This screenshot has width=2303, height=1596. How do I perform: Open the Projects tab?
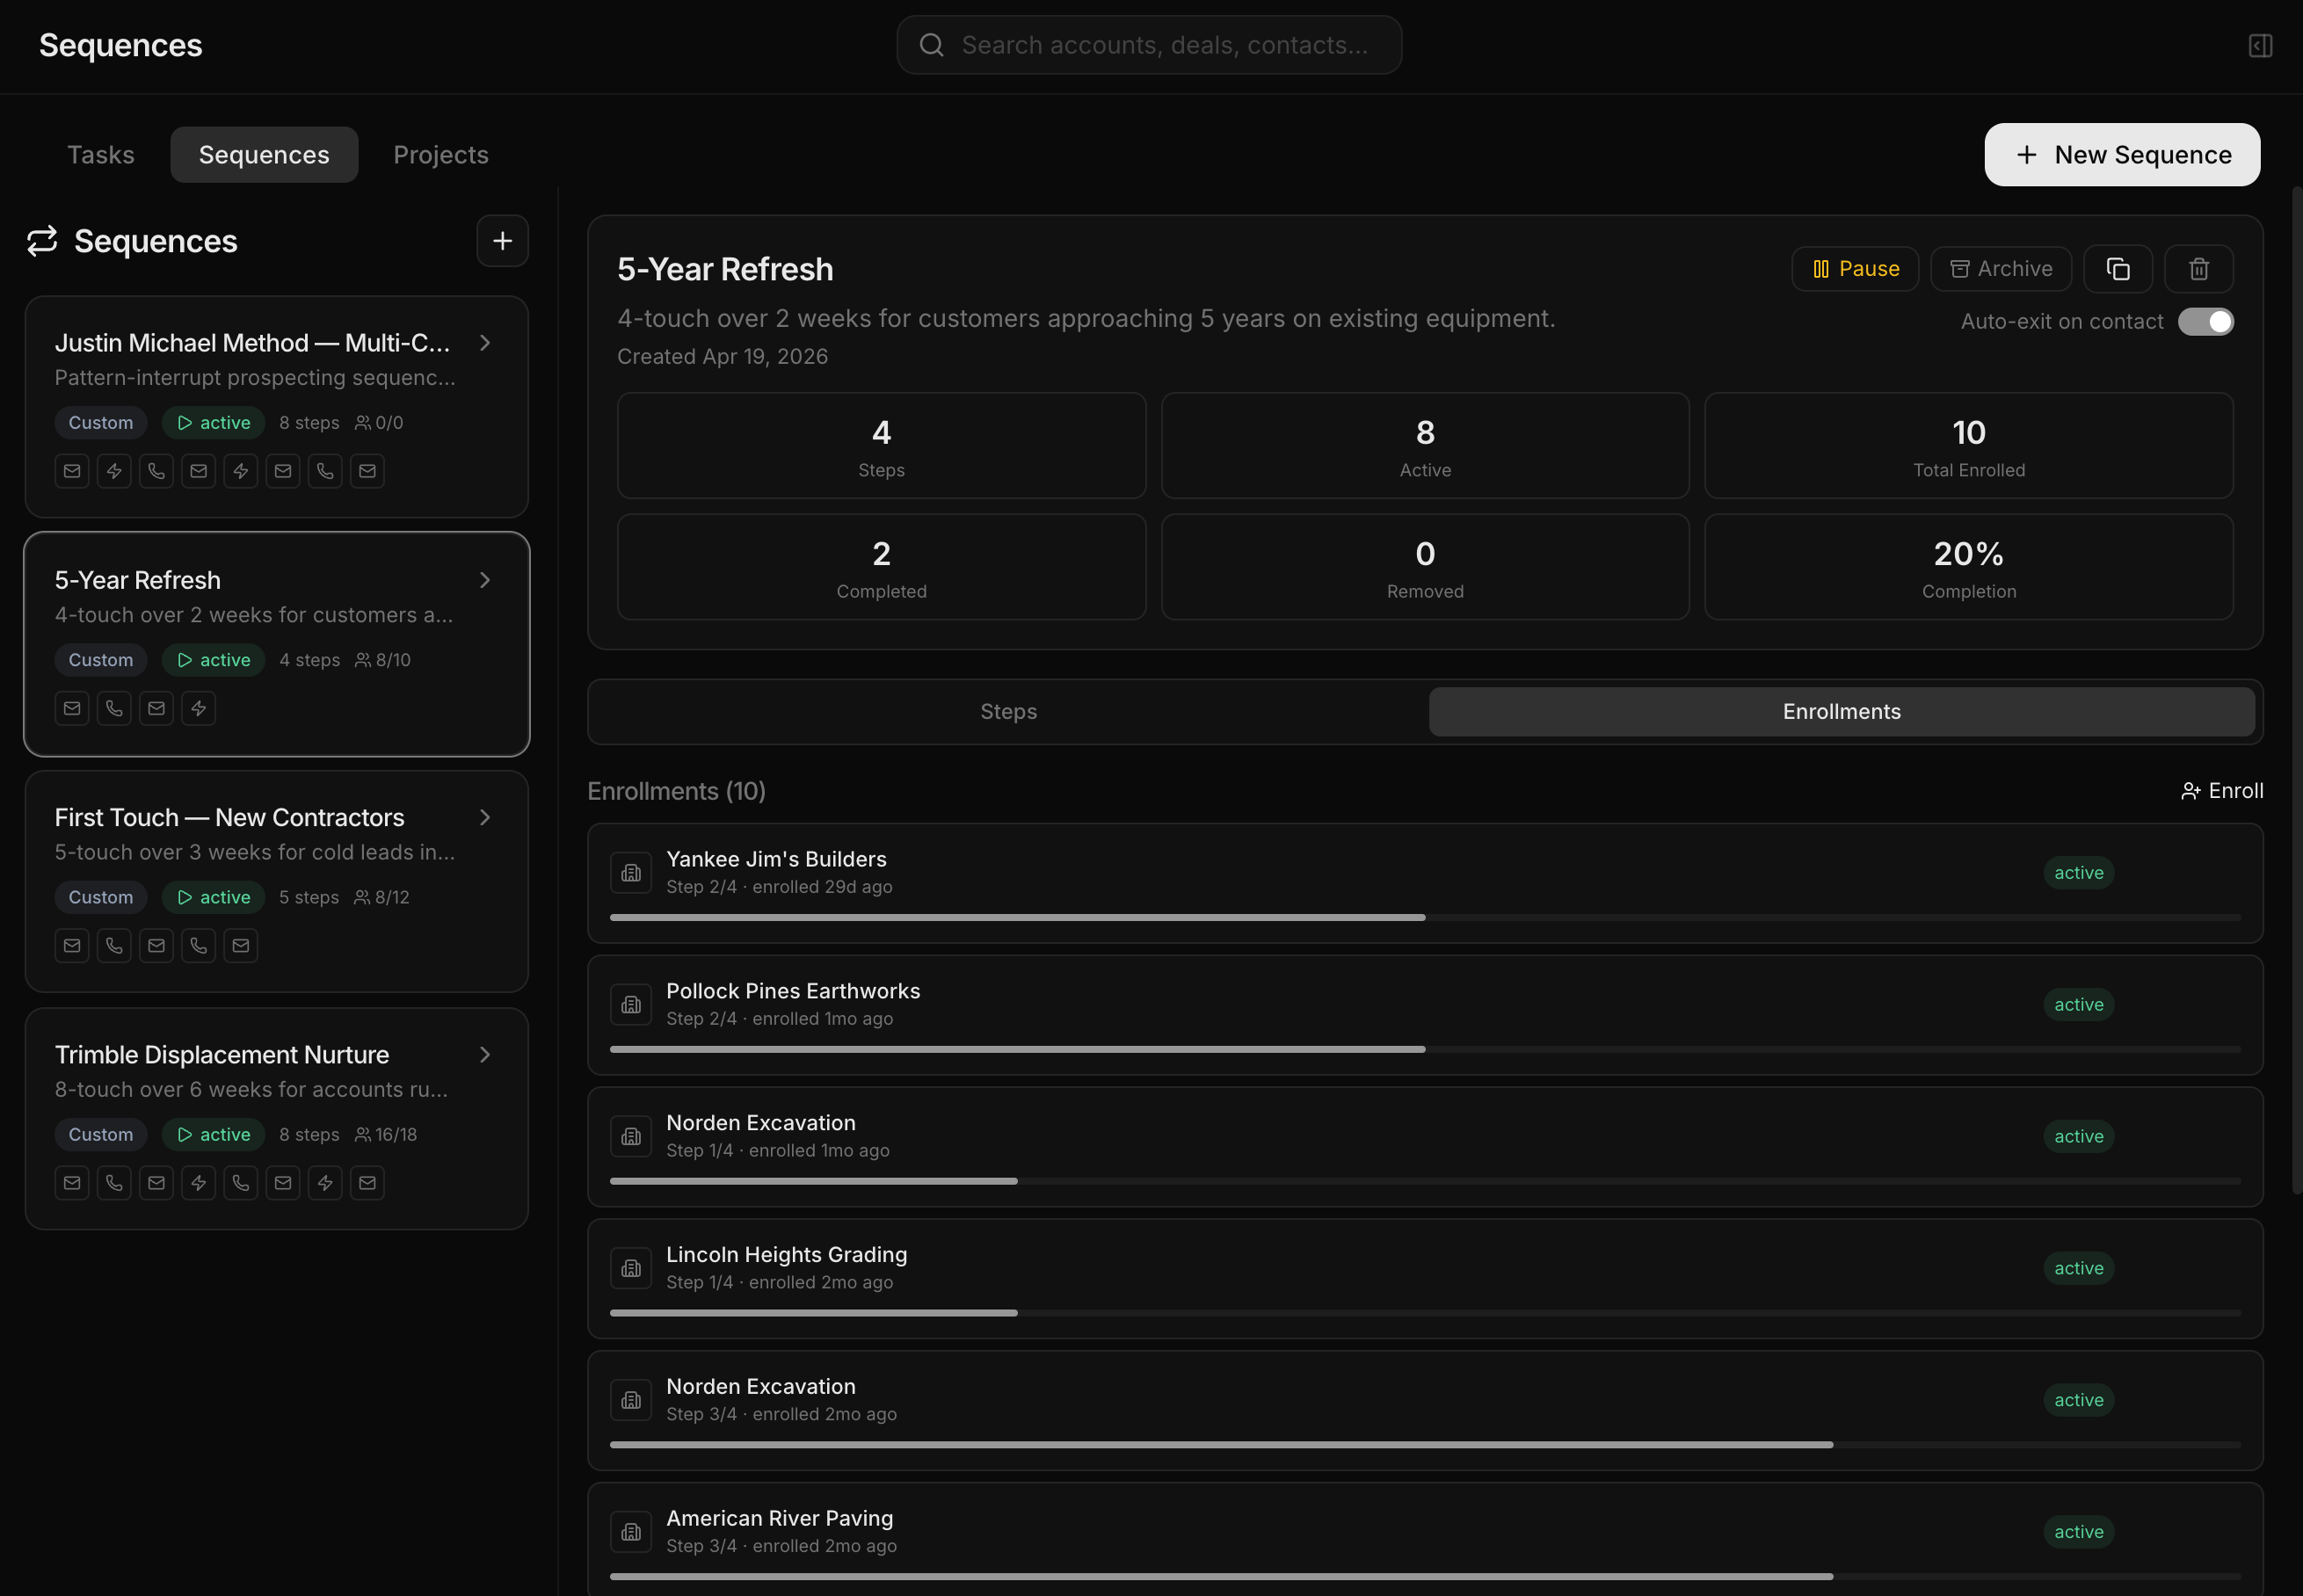[441, 155]
